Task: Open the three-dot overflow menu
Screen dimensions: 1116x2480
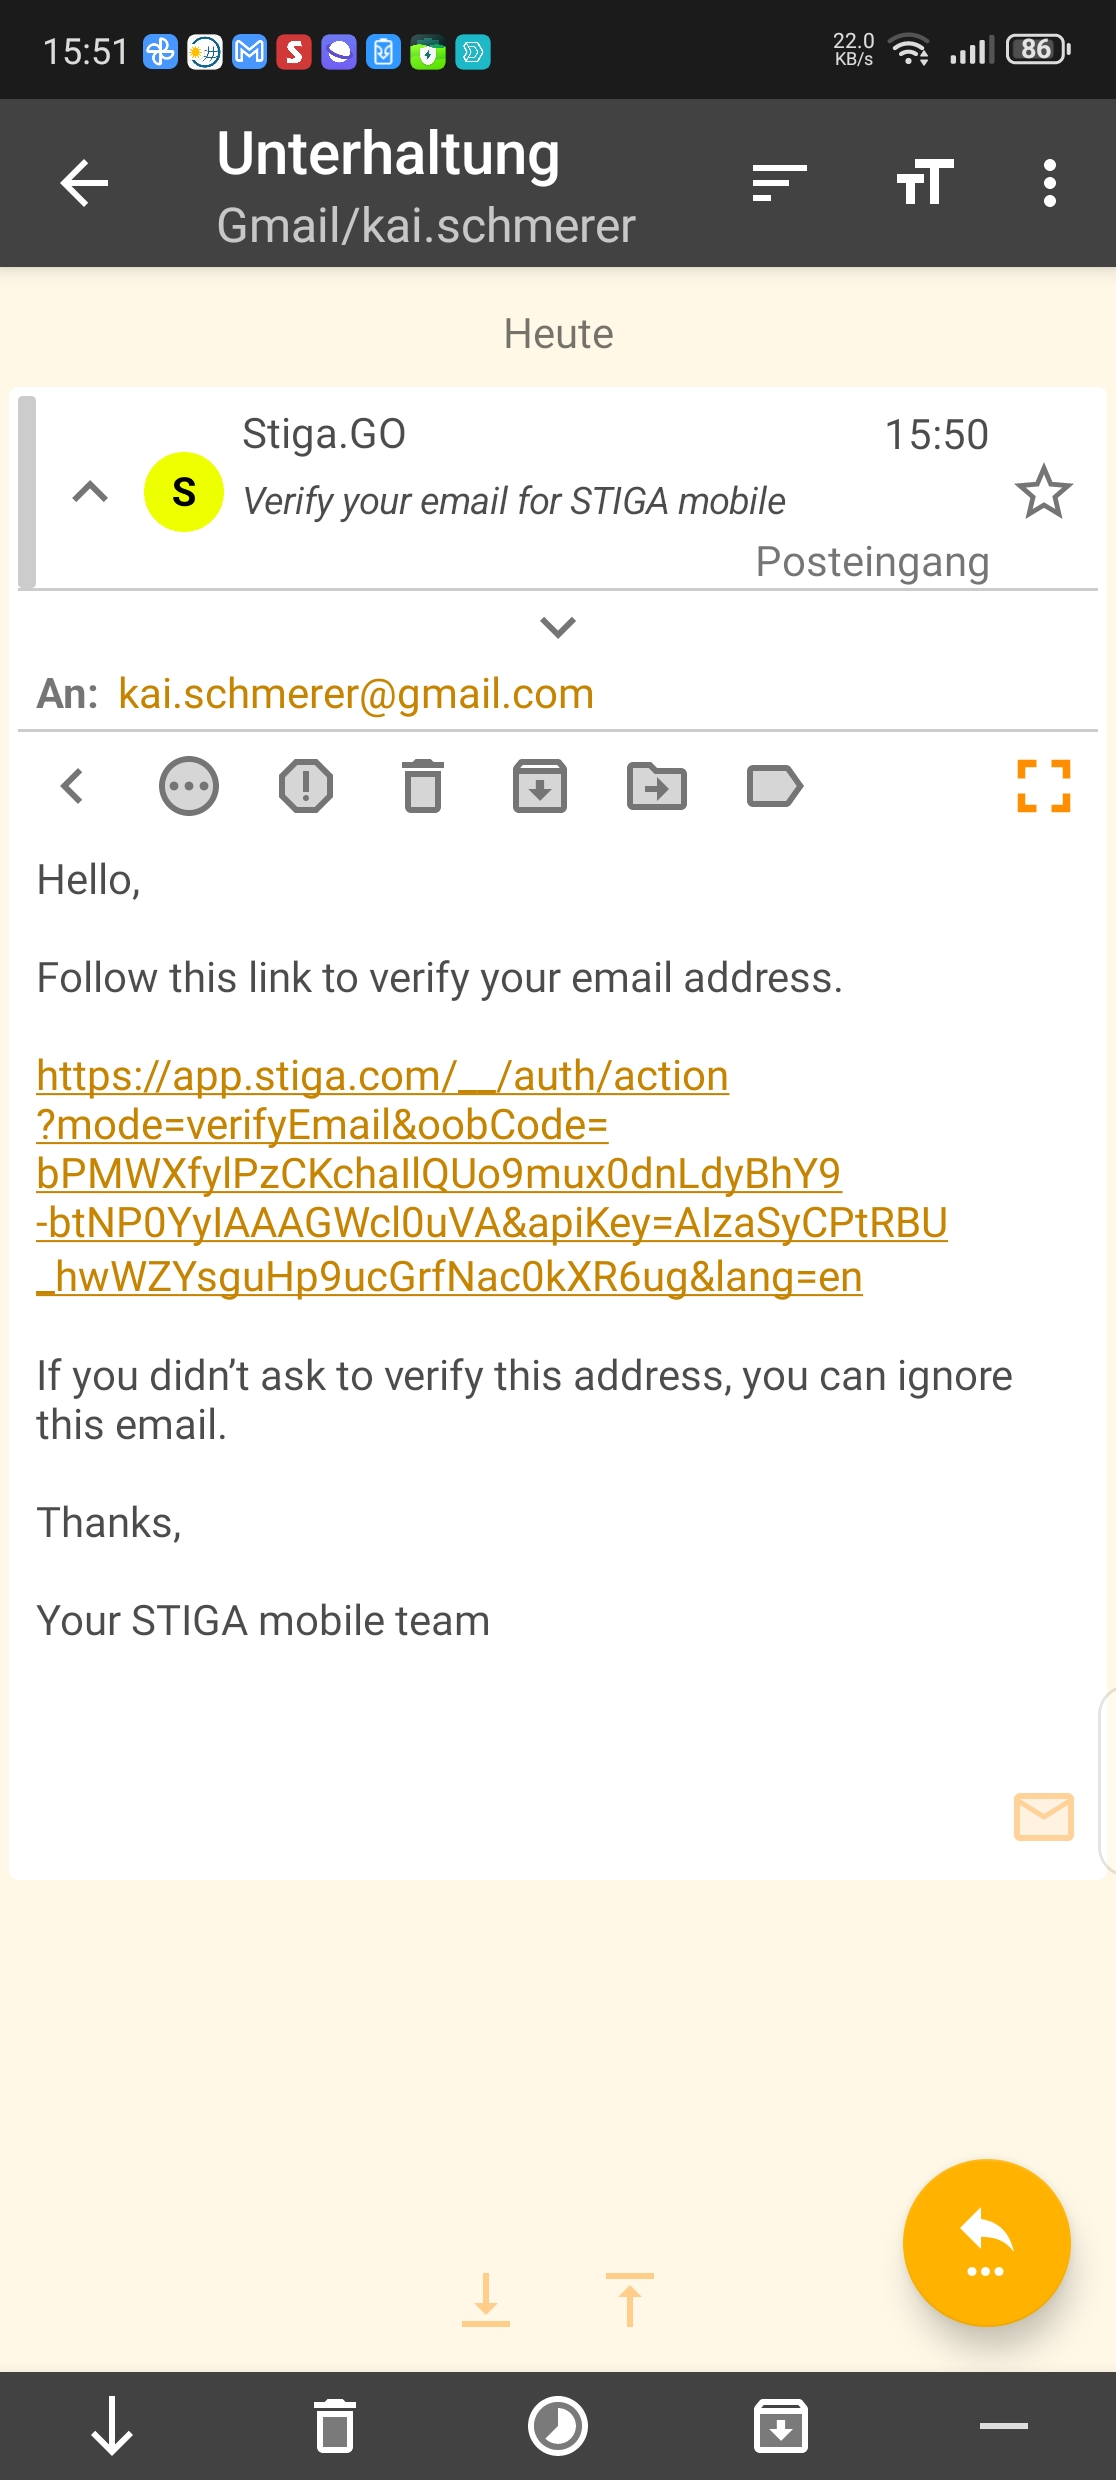Action: pos(1049,183)
